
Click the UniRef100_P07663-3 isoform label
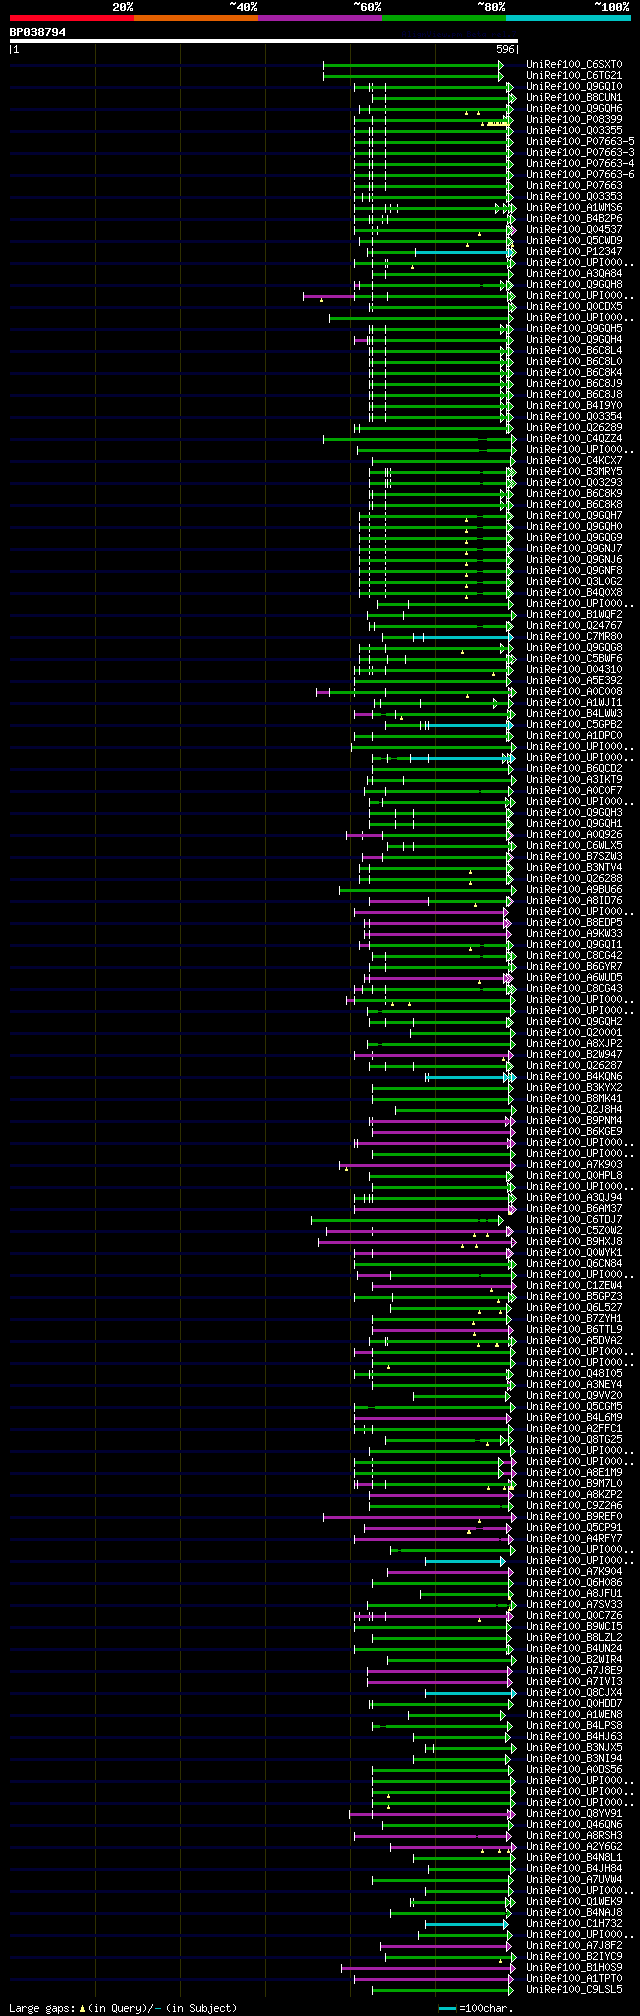point(580,153)
